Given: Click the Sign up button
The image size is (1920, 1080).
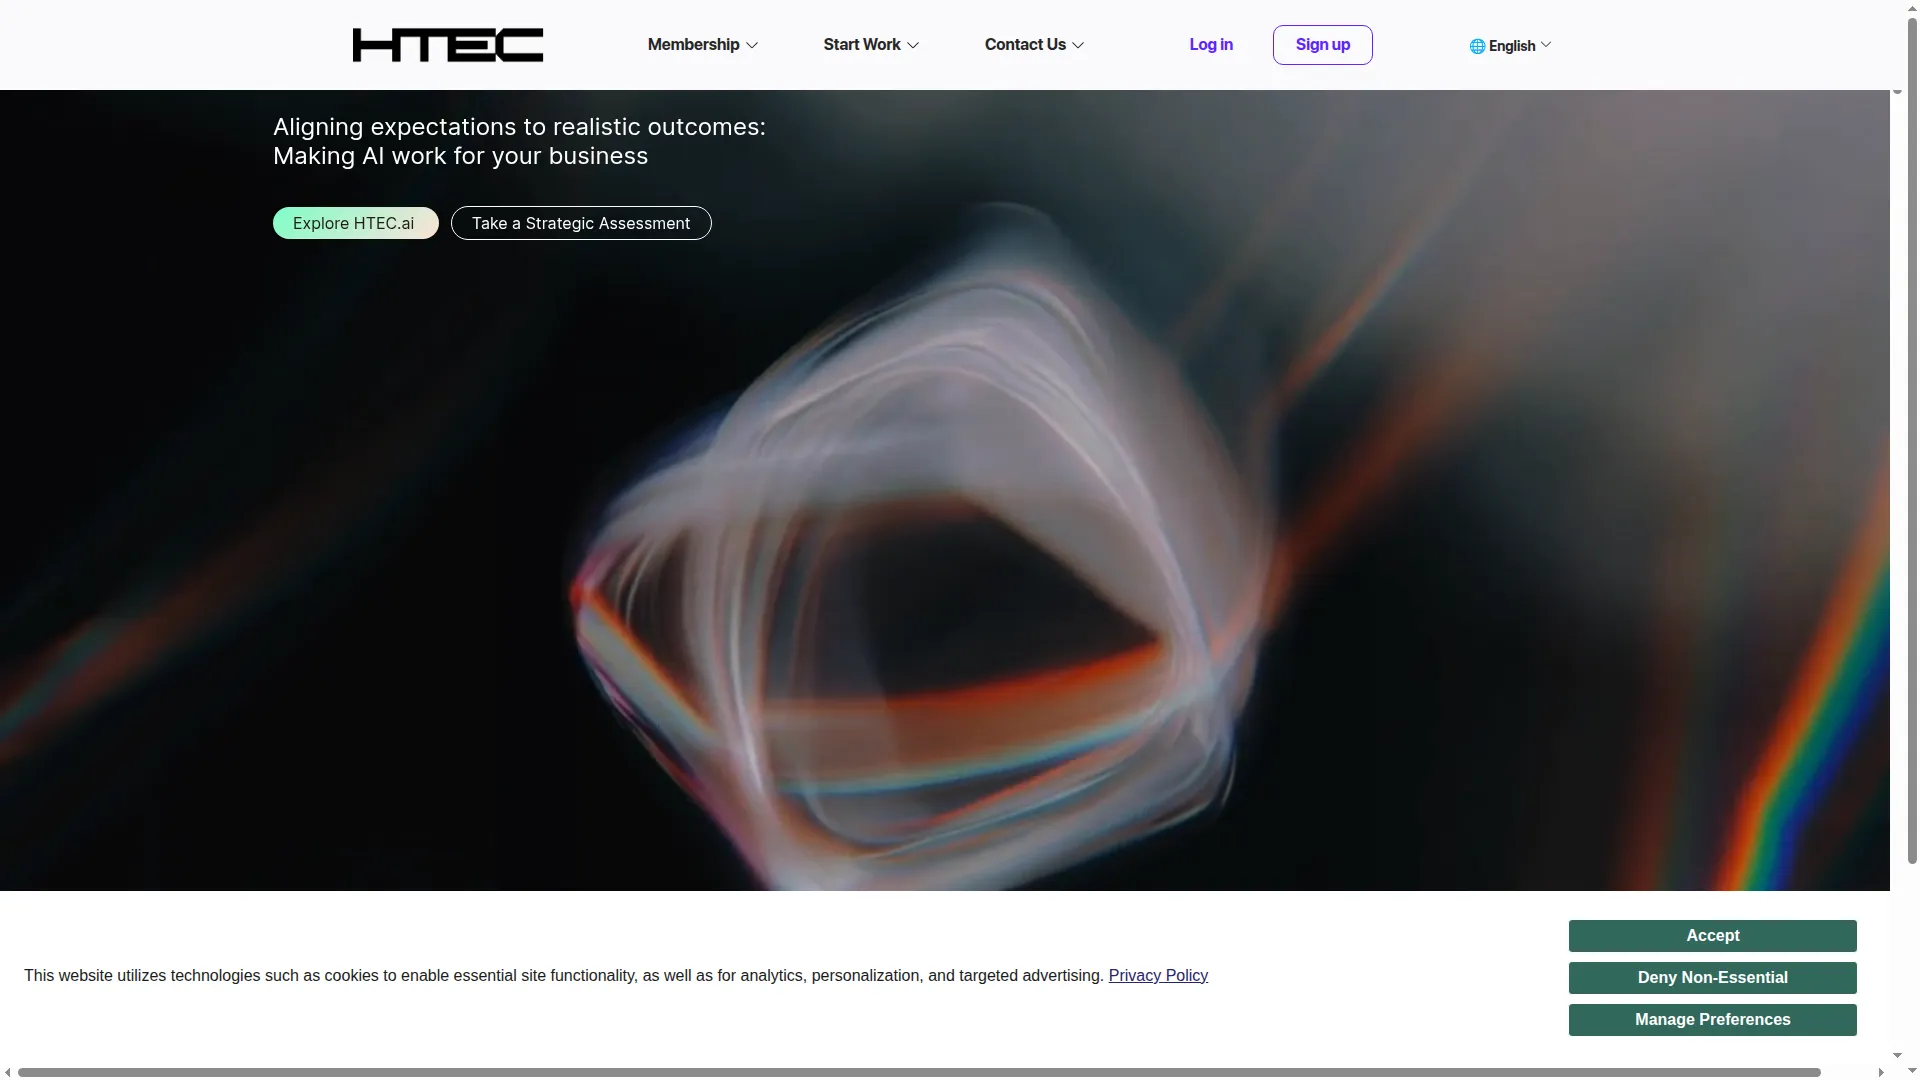Looking at the screenshot, I should (x=1322, y=45).
